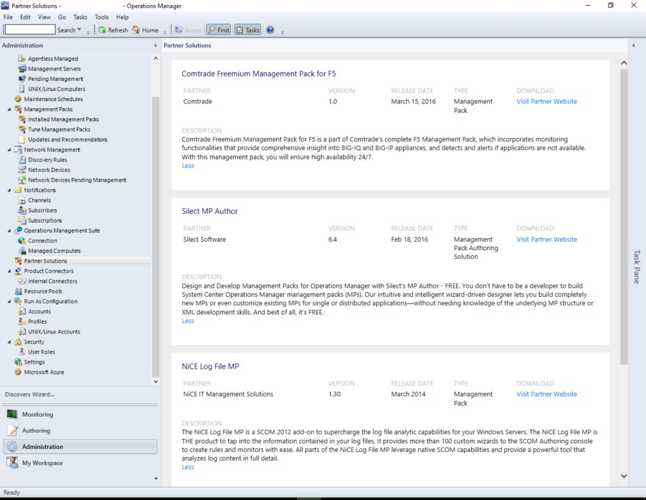Collapse the Network Management tree node
The image size is (646, 500).
[9, 150]
